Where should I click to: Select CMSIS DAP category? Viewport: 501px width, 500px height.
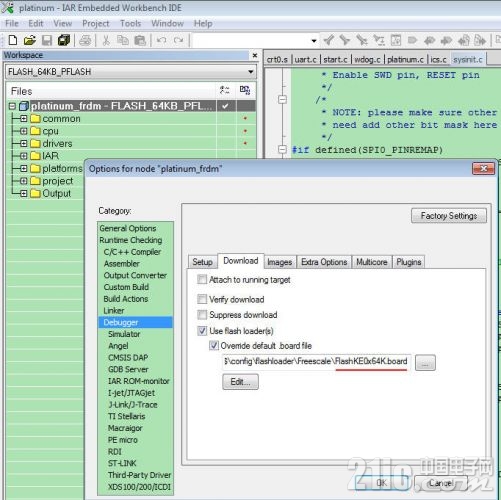pos(128,357)
